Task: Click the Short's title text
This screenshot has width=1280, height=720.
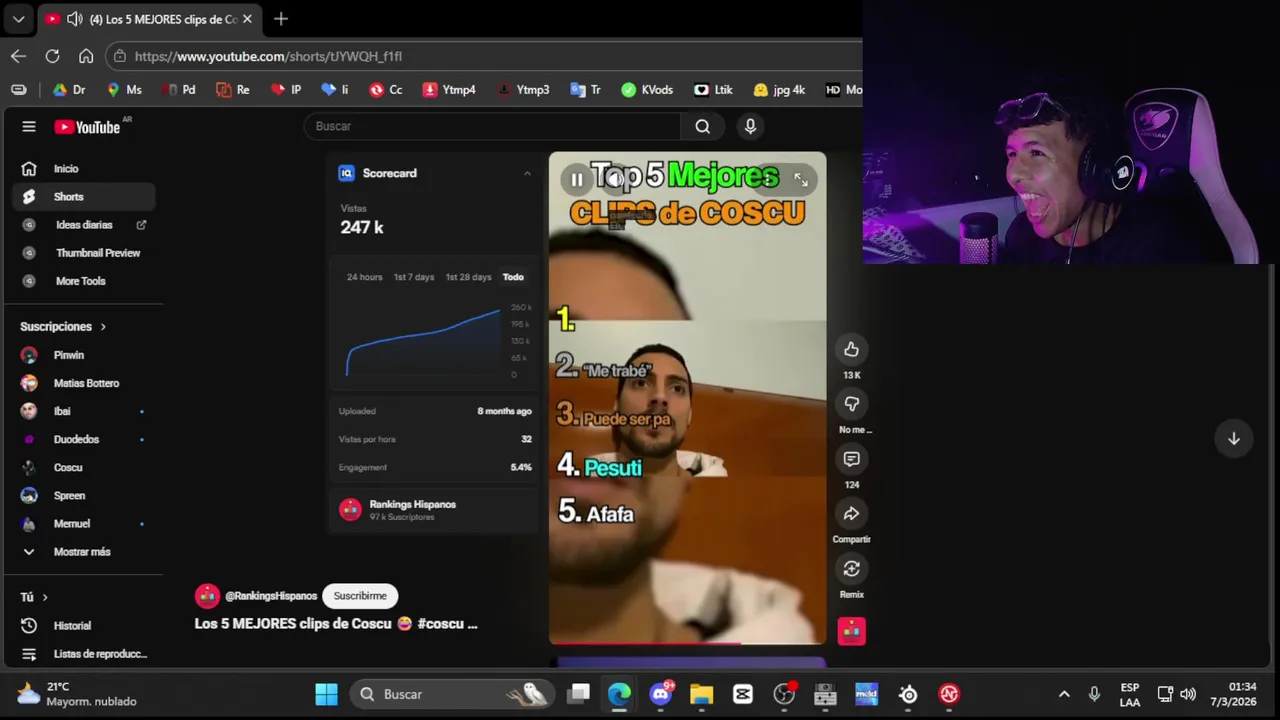Action: pos(336,623)
